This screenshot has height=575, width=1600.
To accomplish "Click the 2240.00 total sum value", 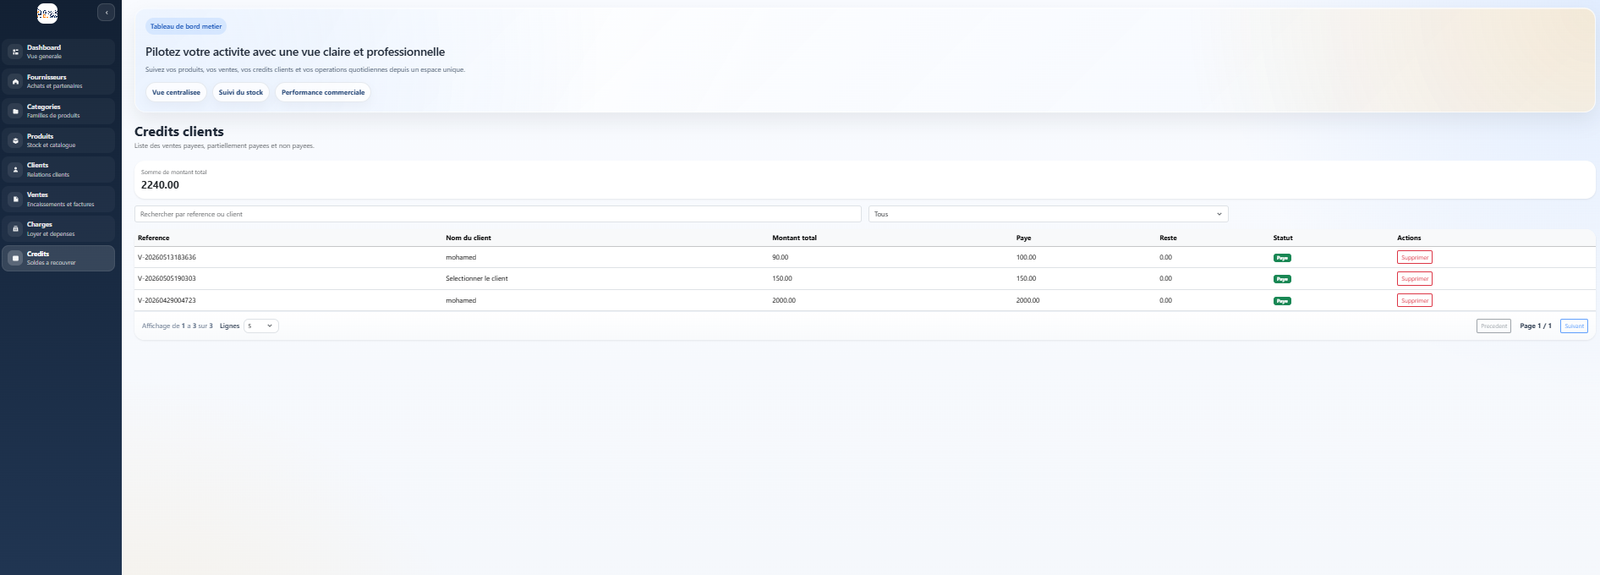I will click(160, 185).
